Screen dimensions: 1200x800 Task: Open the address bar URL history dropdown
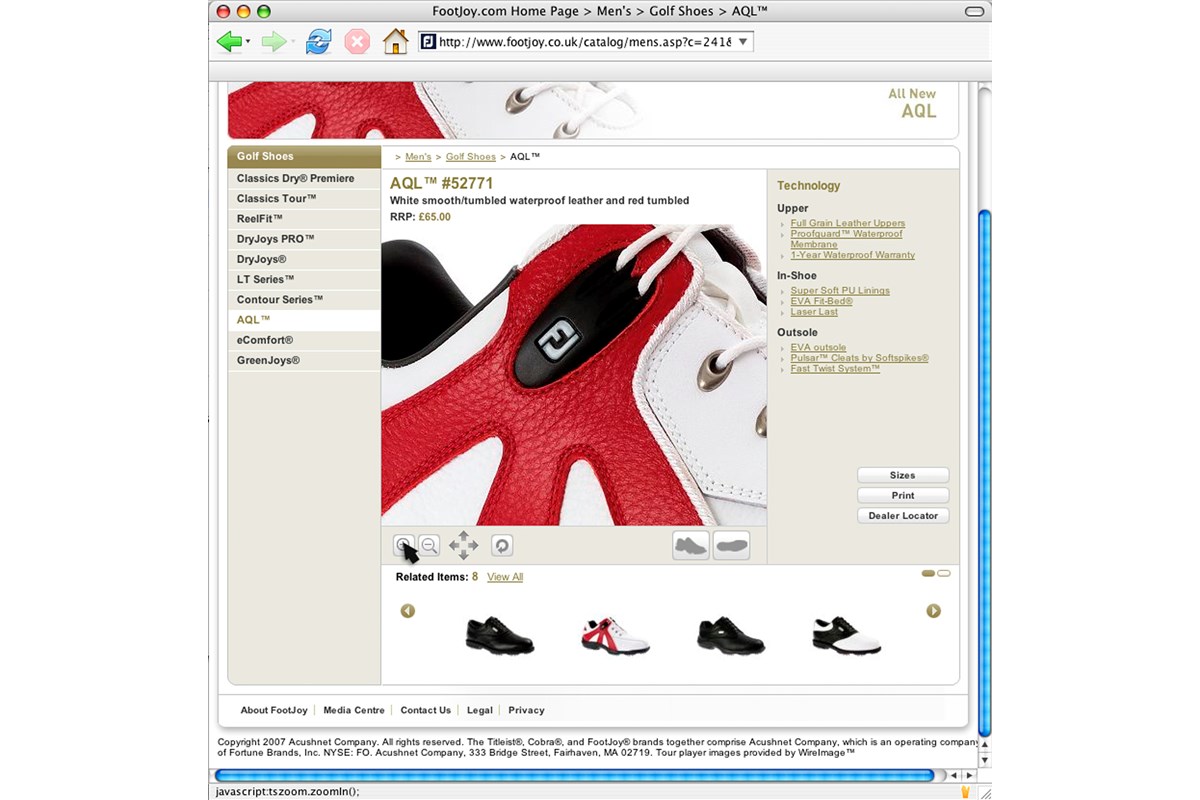point(743,42)
